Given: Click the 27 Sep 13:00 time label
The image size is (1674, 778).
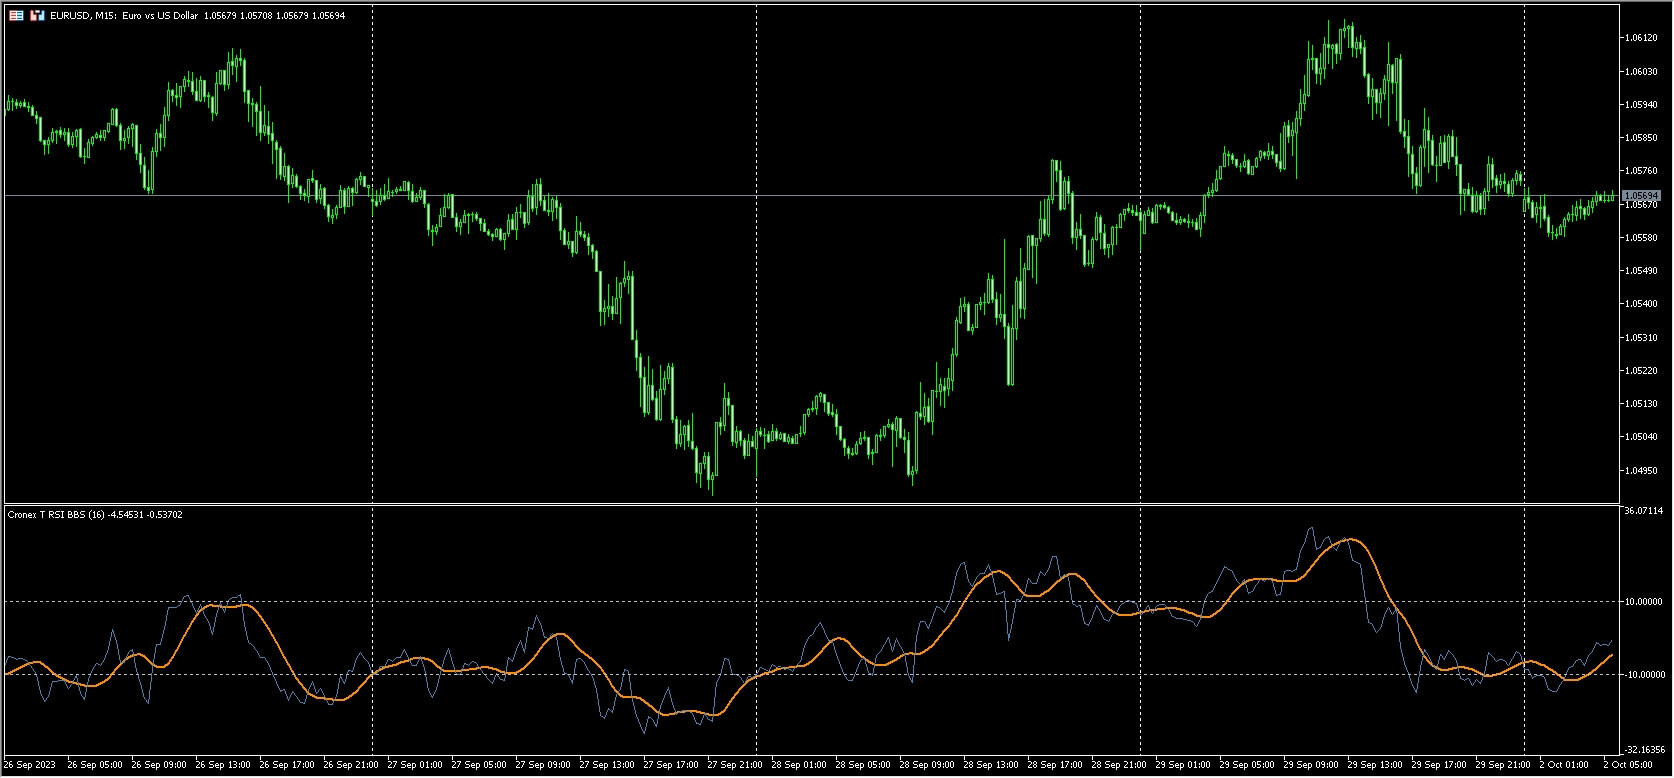Looking at the screenshot, I should click(x=607, y=765).
